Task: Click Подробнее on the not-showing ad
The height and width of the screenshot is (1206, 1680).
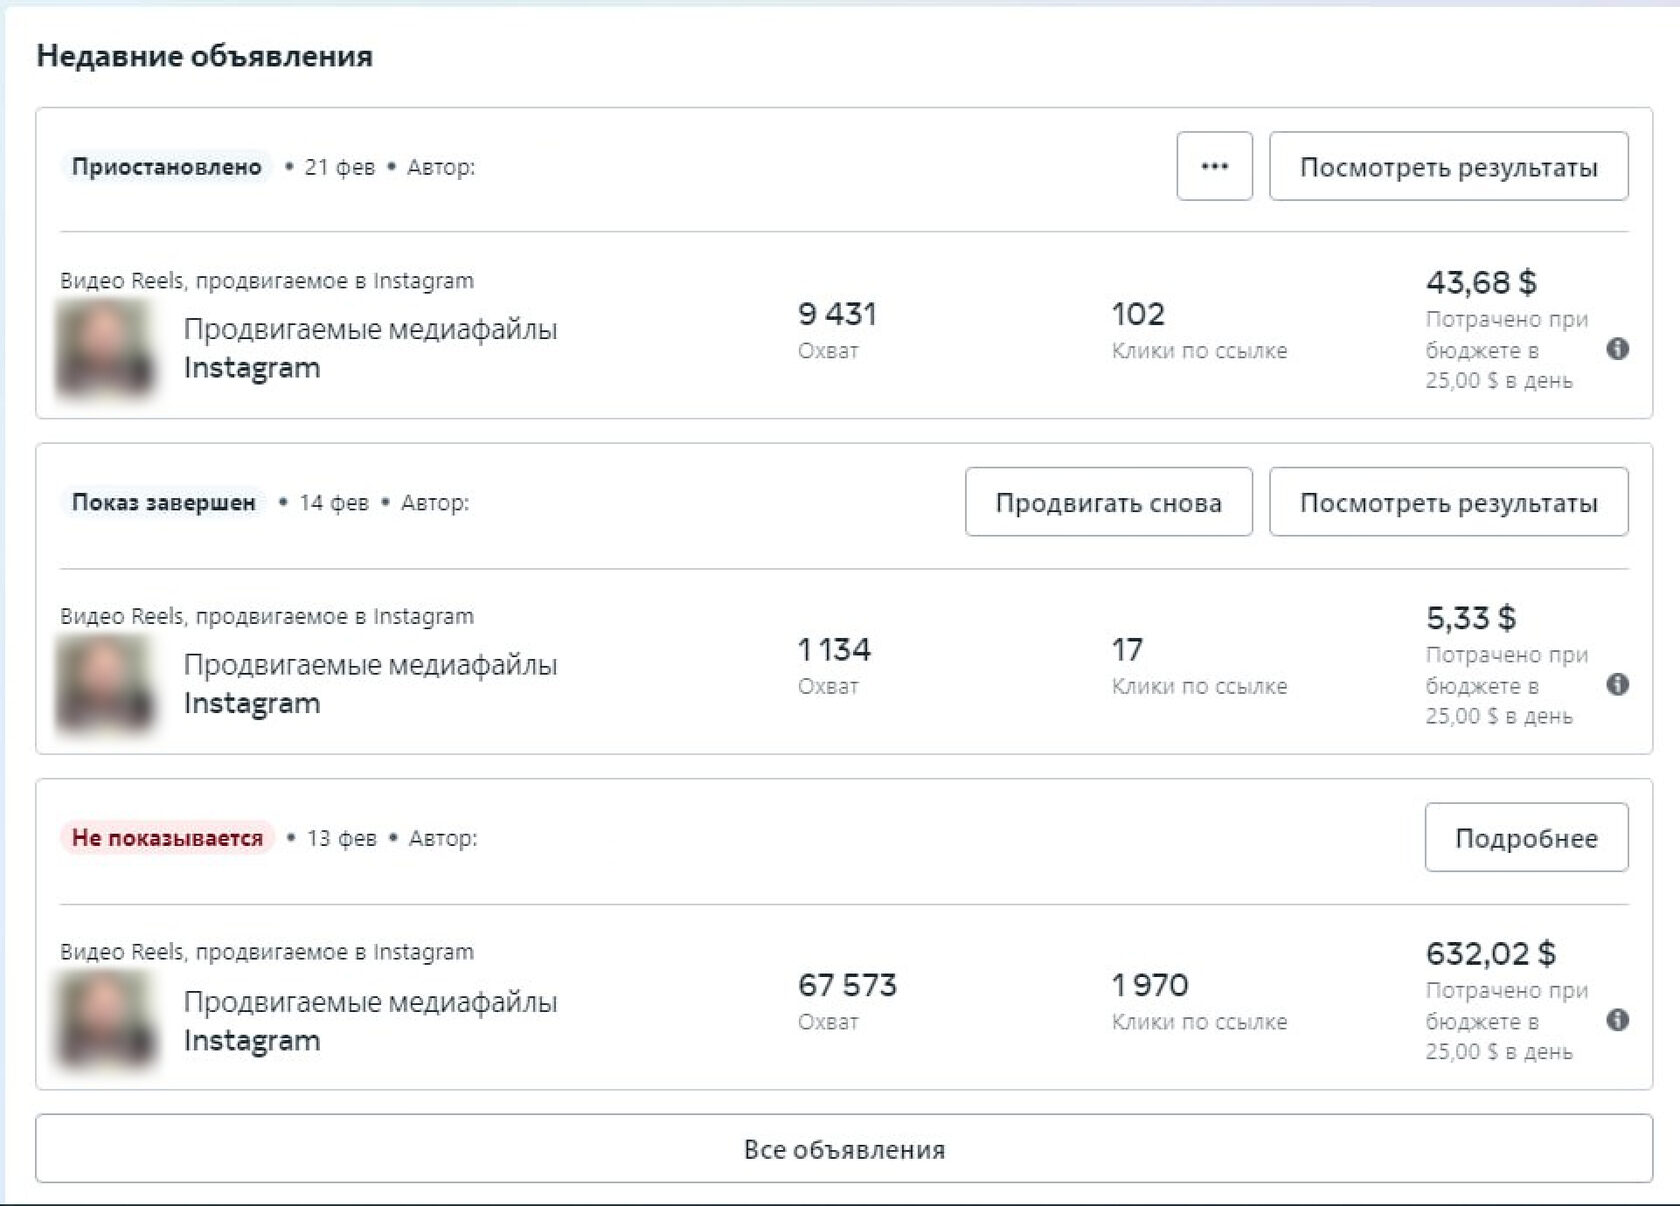Action: coord(1526,838)
